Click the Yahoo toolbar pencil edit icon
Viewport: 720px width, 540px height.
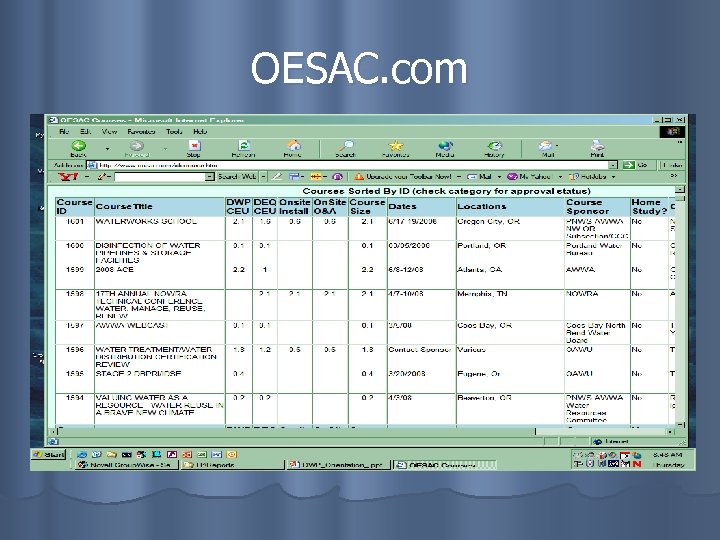(101, 177)
